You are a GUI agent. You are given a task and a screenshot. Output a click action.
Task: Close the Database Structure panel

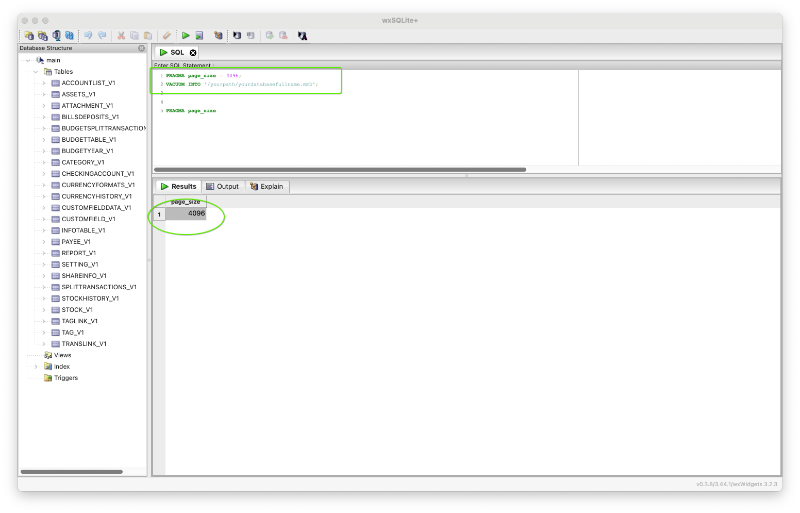tap(141, 48)
